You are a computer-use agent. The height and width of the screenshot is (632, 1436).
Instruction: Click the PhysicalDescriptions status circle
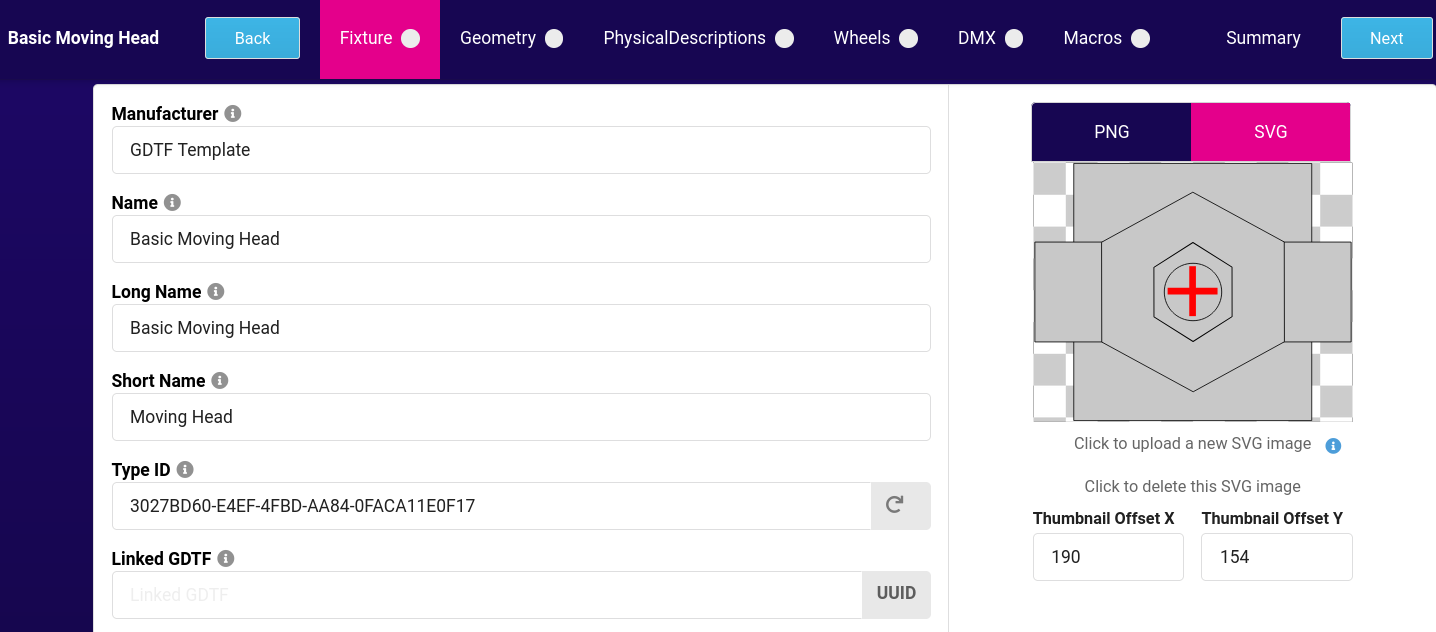tap(785, 38)
